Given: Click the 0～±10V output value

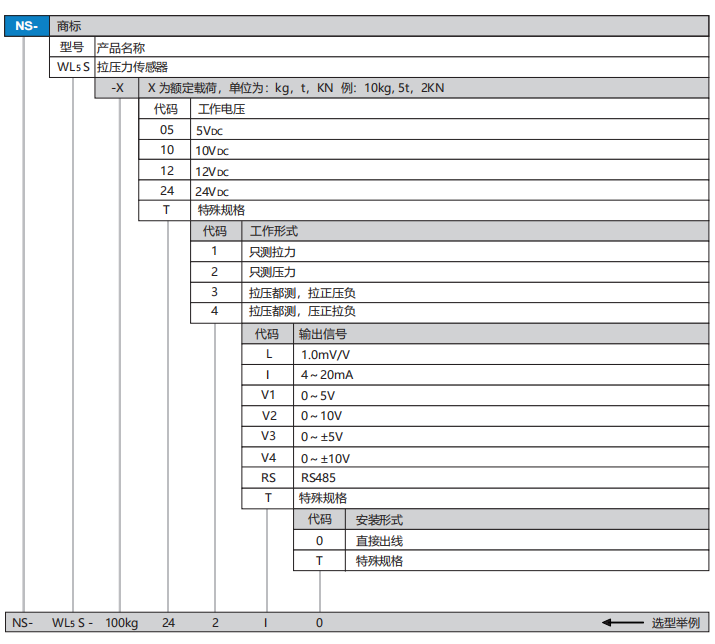Looking at the screenshot, I should tap(326, 459).
